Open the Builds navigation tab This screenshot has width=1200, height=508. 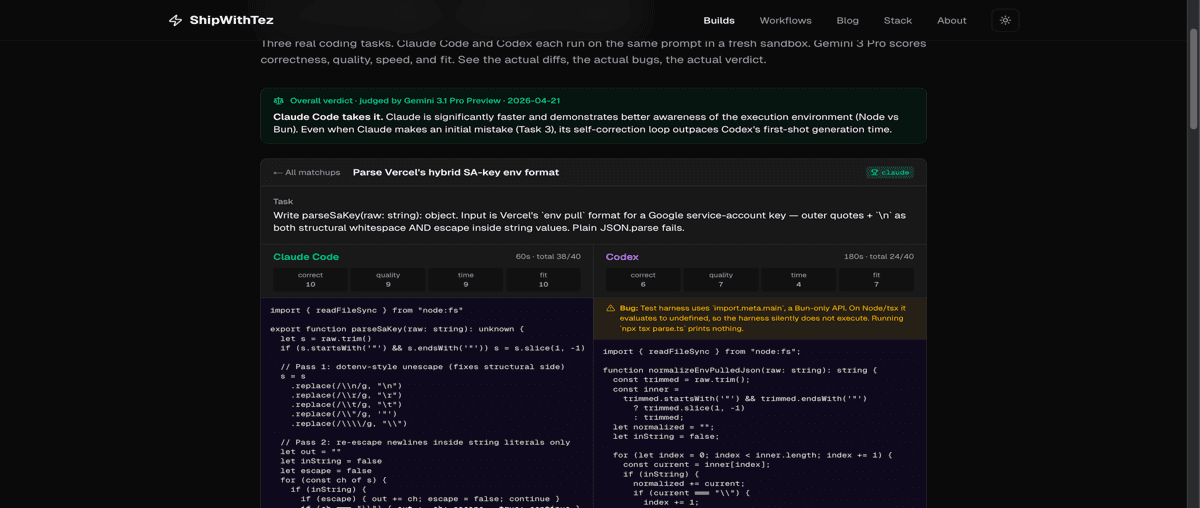coord(718,20)
